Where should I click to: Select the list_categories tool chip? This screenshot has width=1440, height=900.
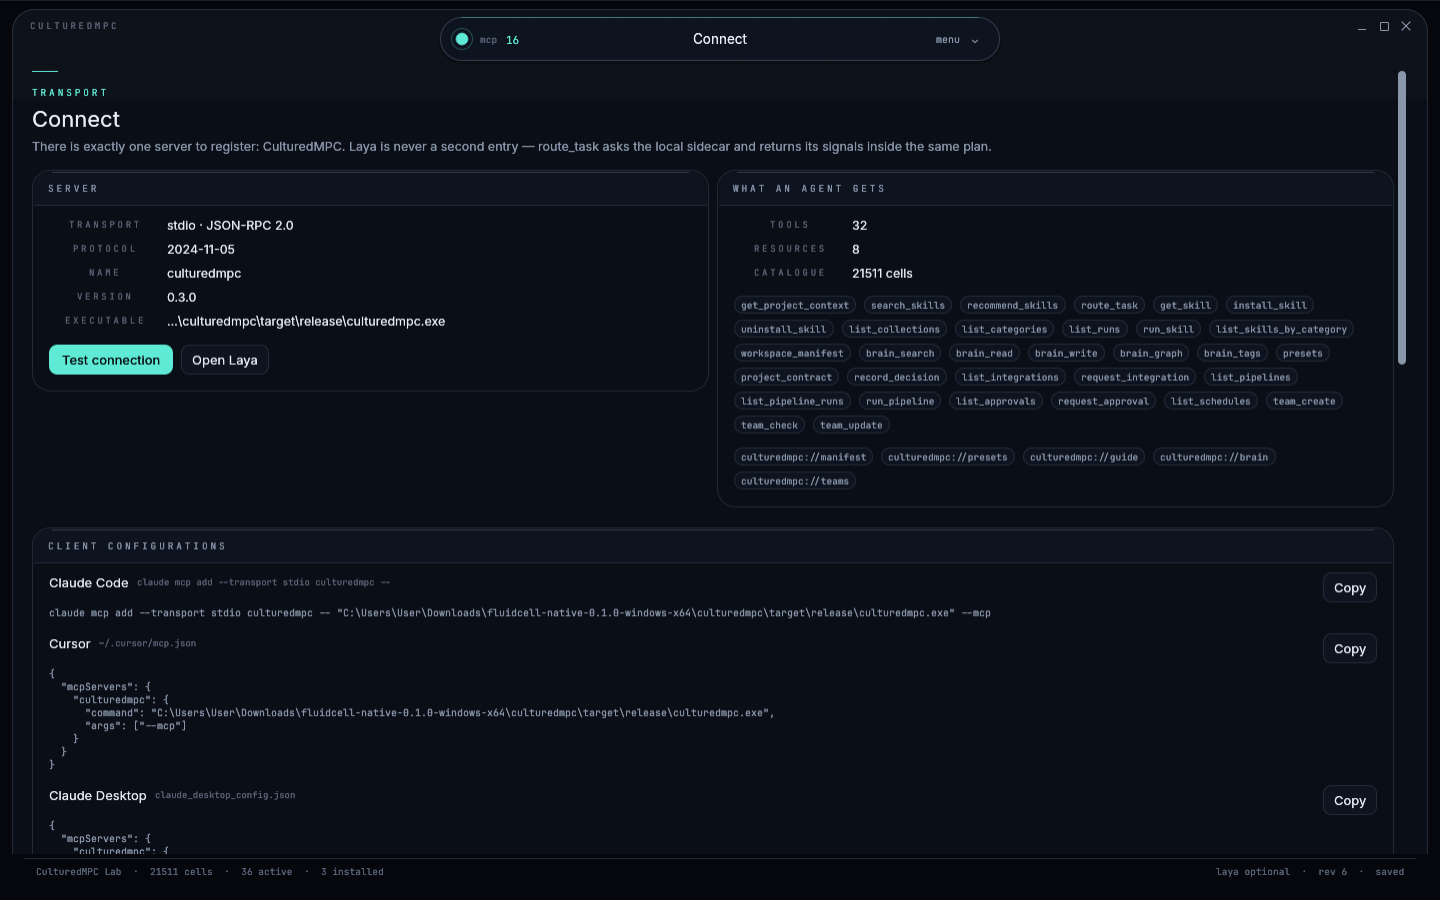pyautogui.click(x=1005, y=329)
